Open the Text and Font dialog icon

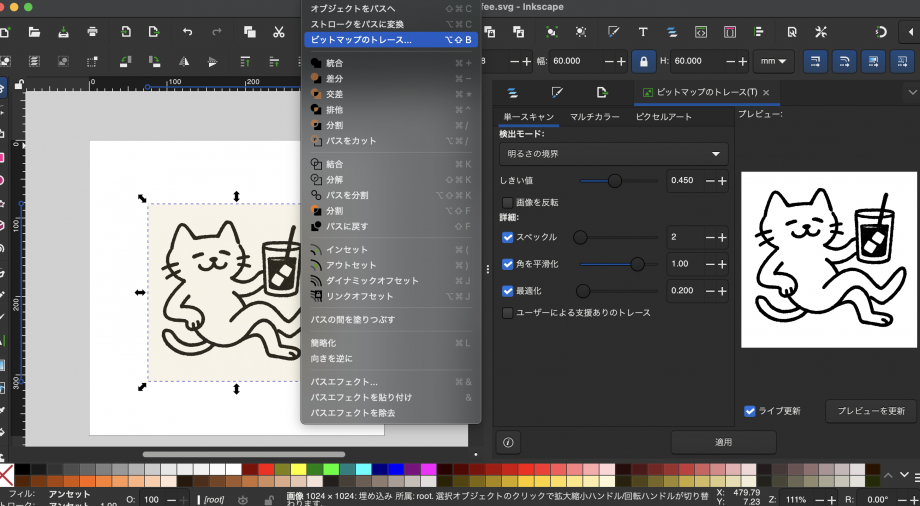tap(642, 32)
